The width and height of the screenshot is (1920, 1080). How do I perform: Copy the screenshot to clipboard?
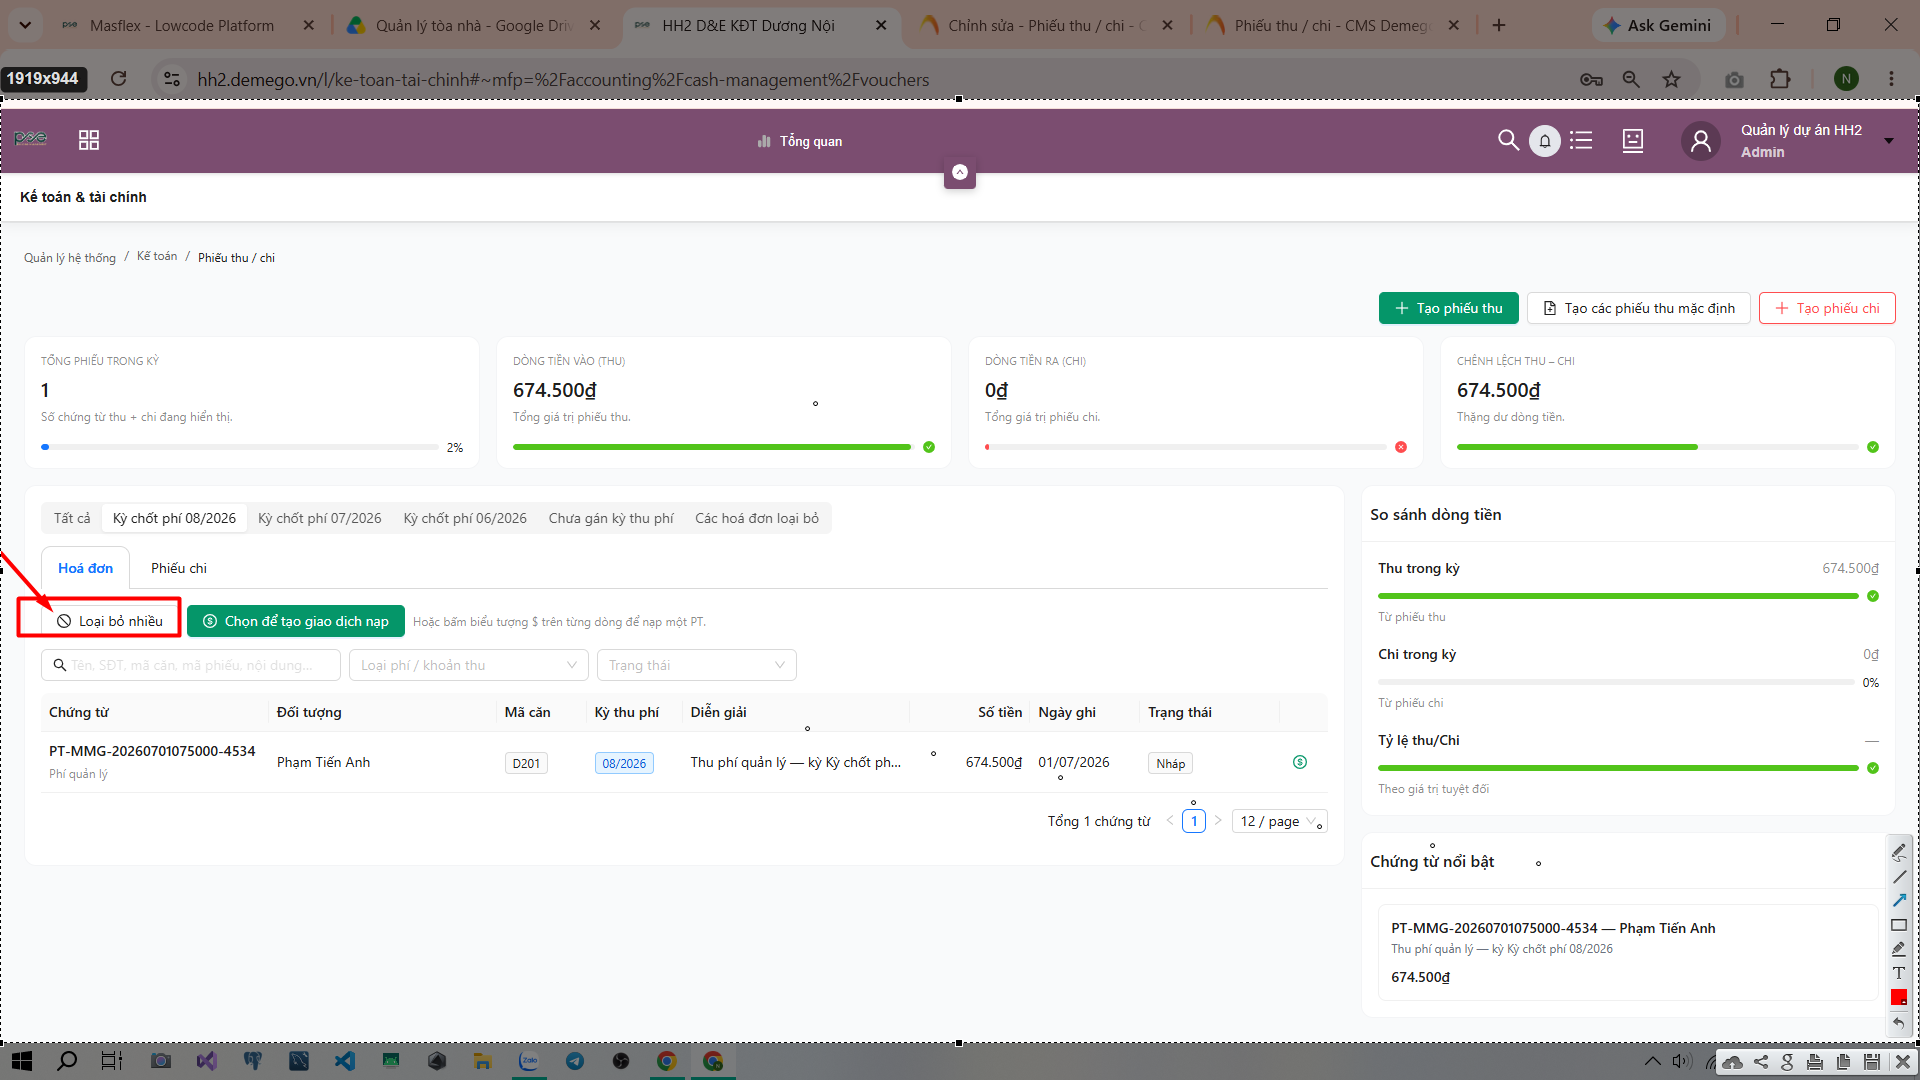1843,1062
